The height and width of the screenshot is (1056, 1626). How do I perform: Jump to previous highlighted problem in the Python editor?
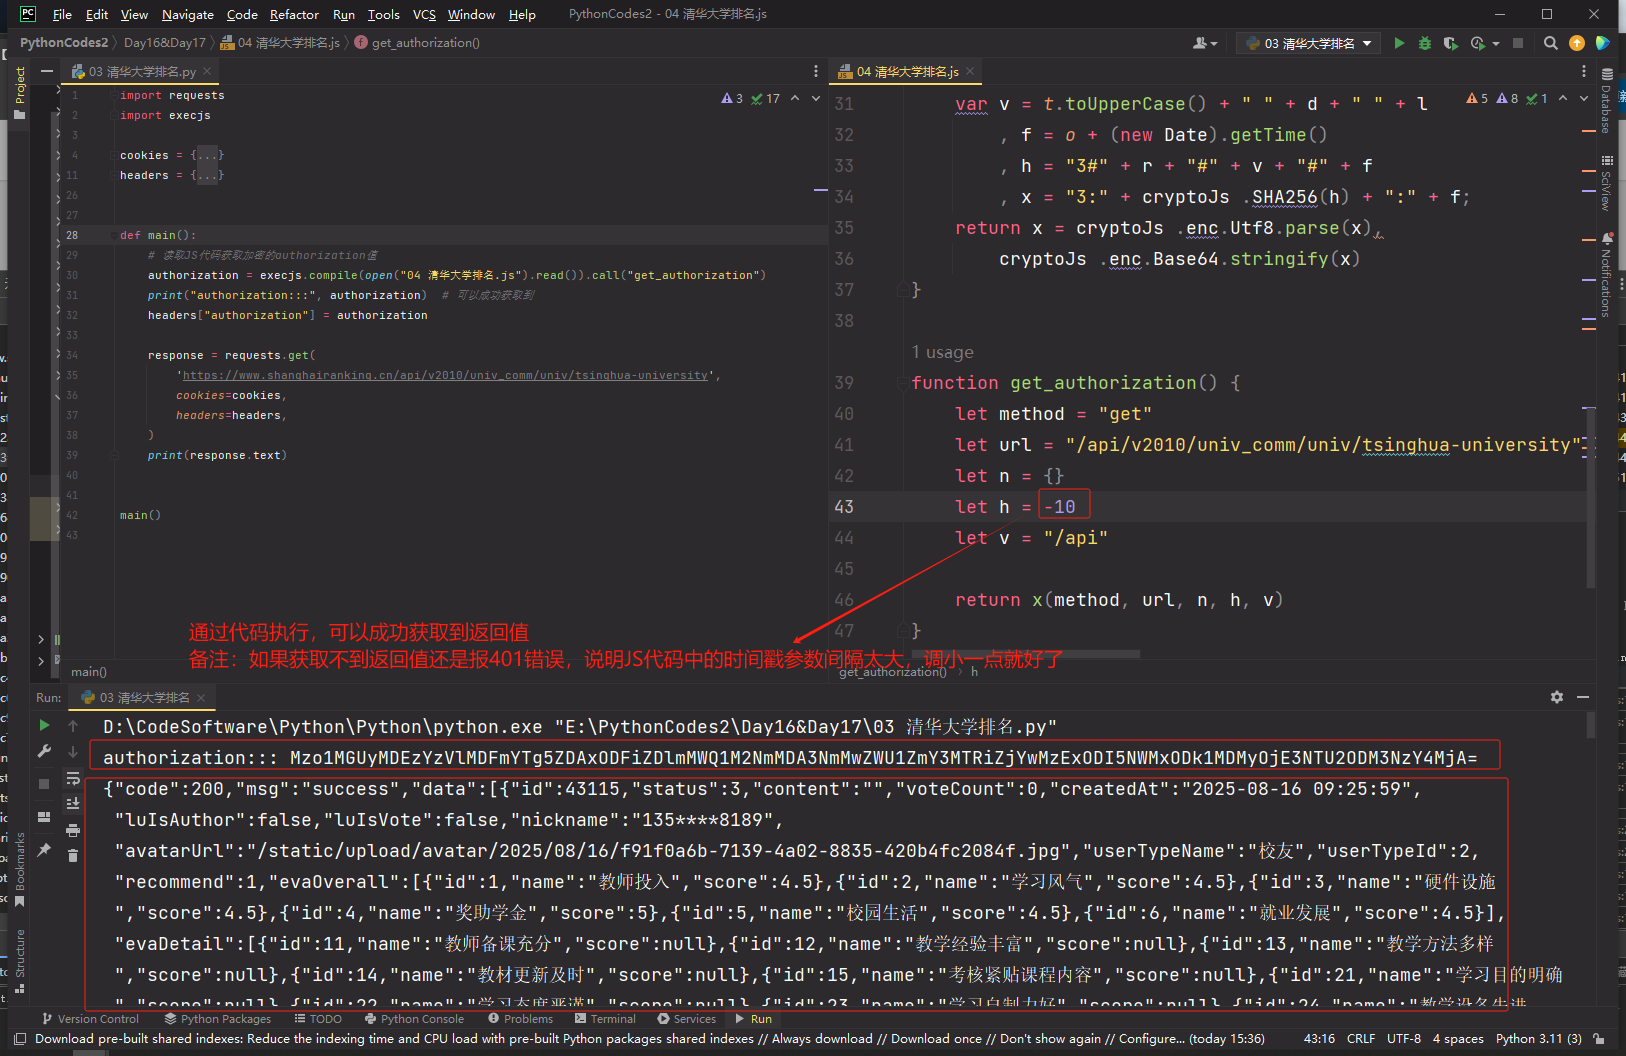795,98
